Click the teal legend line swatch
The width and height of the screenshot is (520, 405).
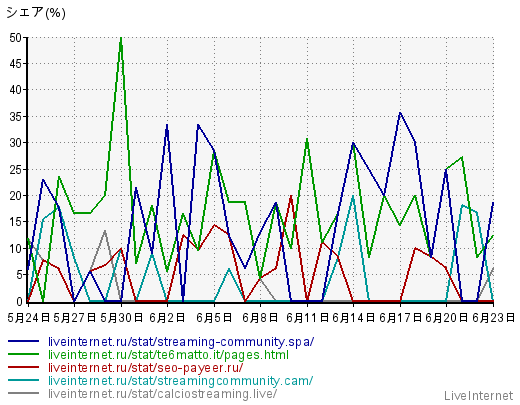pos(23,380)
